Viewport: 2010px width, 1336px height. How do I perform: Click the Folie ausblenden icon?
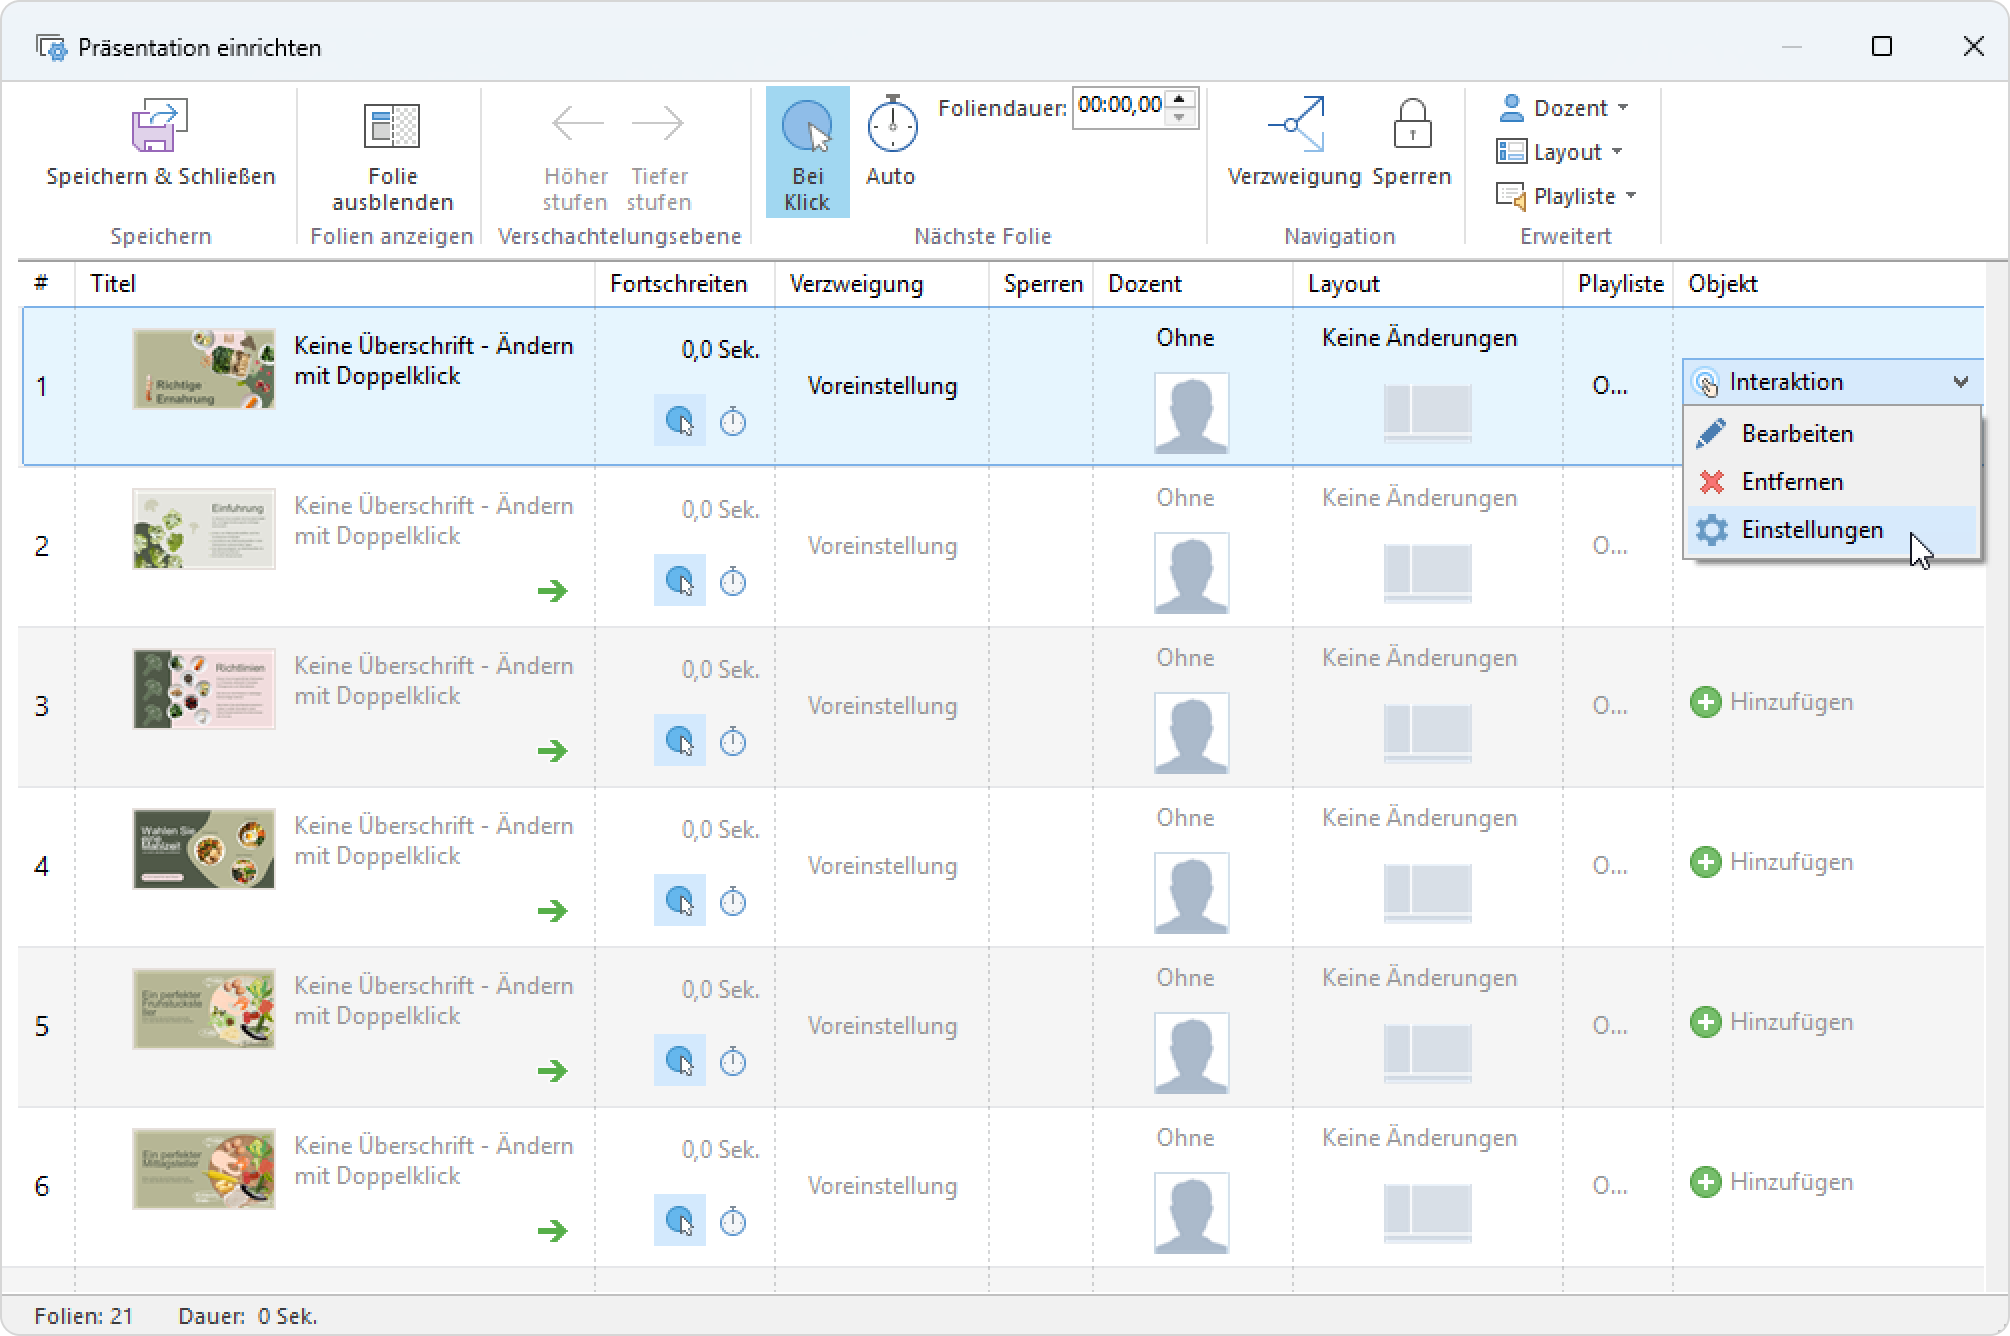coord(392,126)
